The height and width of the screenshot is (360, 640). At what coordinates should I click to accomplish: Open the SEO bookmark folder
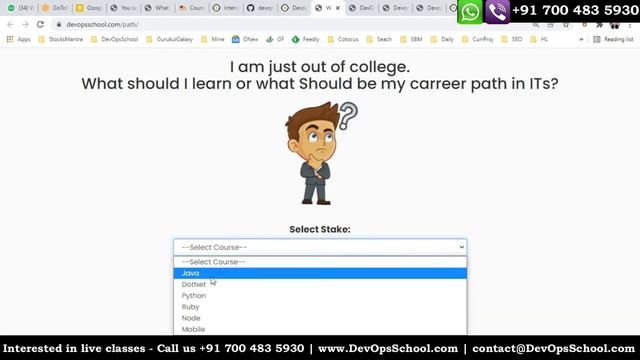point(512,39)
